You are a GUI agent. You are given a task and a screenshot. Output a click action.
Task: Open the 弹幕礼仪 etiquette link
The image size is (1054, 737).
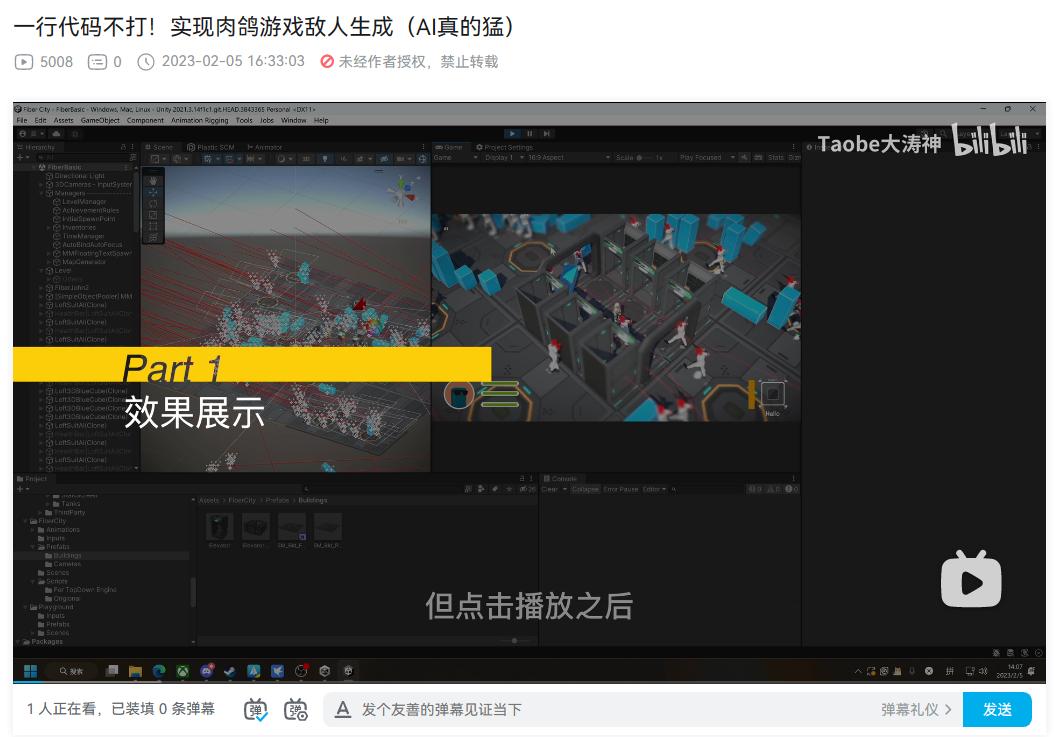(x=916, y=709)
